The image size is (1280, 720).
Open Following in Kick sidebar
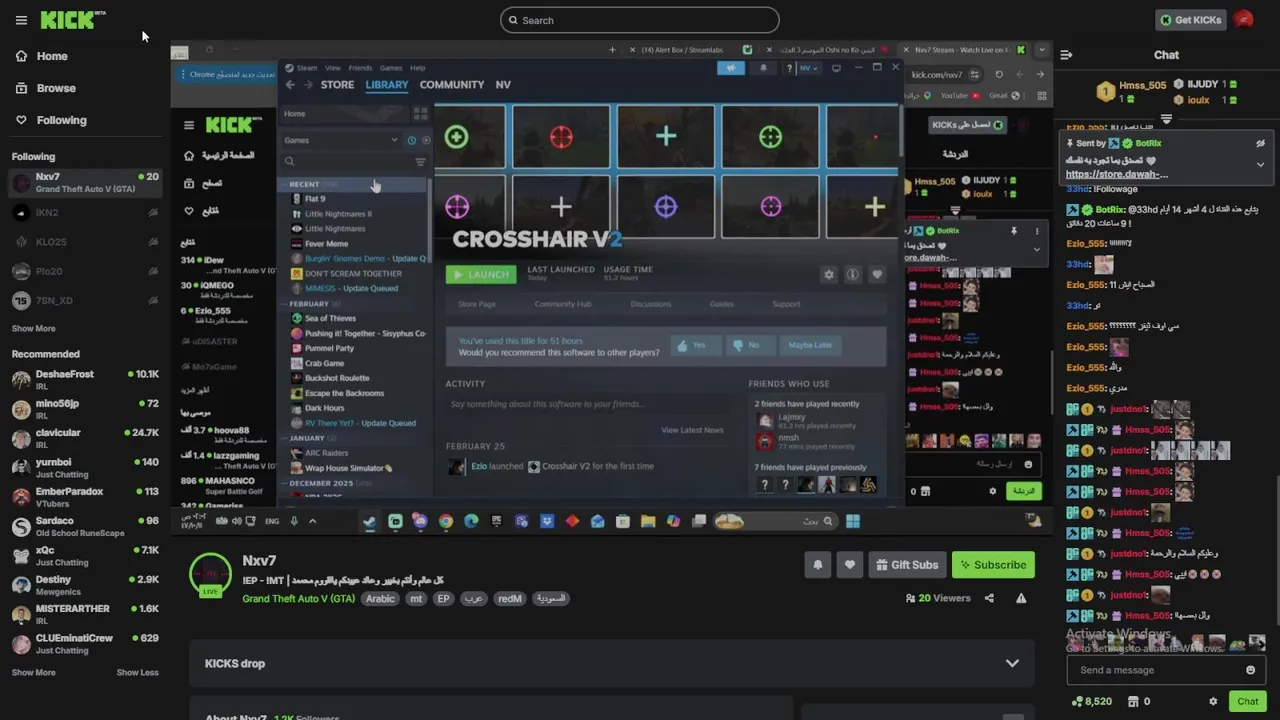click(50, 120)
